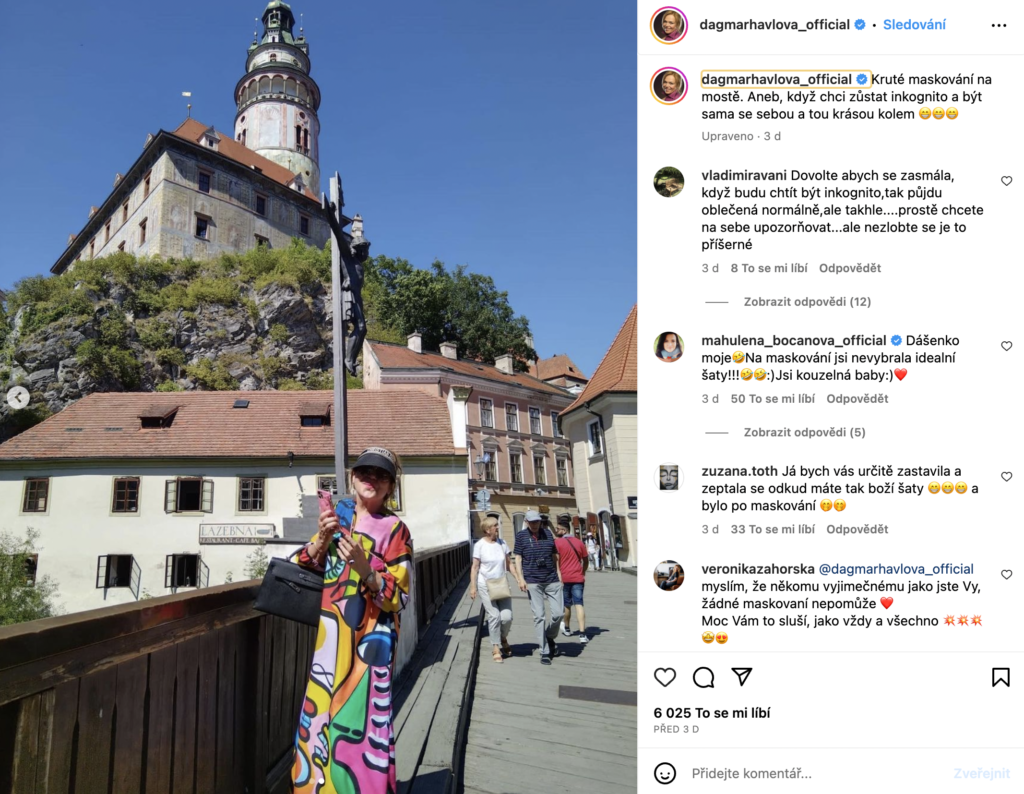Like mahulena_bocanova_official's comment
This screenshot has width=1024, height=794.
tap(1006, 345)
